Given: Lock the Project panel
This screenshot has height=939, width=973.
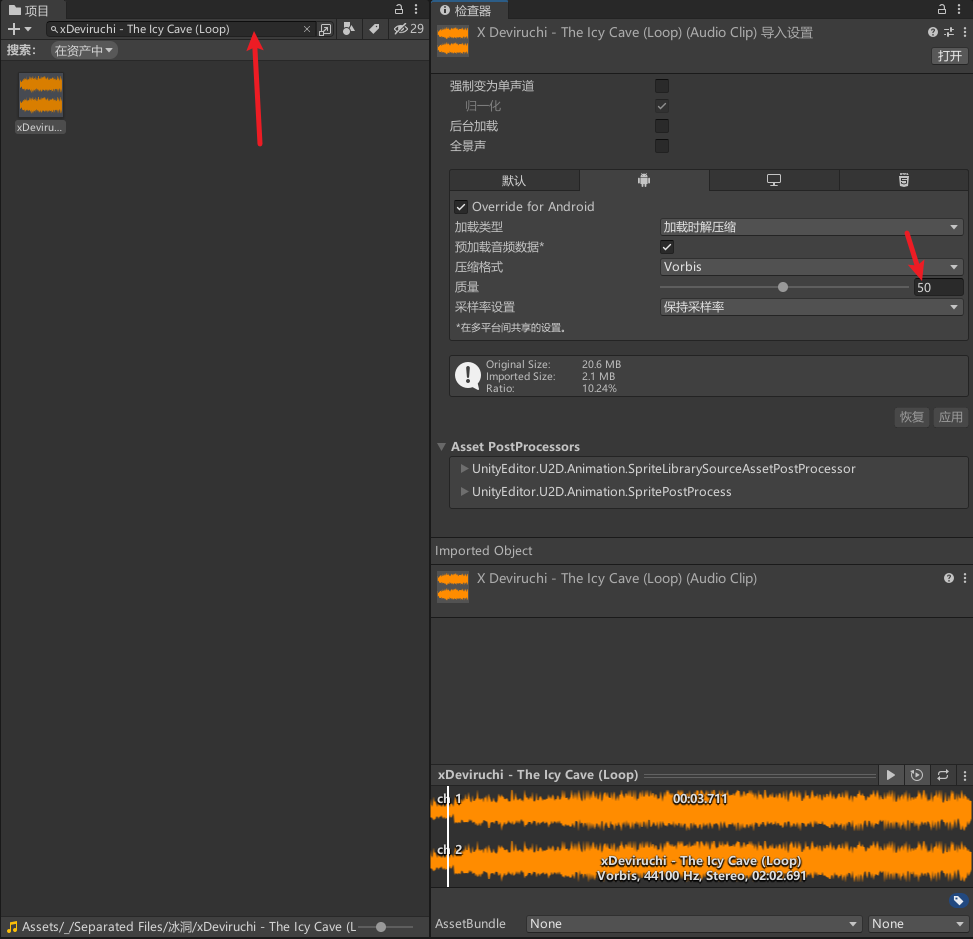Looking at the screenshot, I should coord(399,9).
